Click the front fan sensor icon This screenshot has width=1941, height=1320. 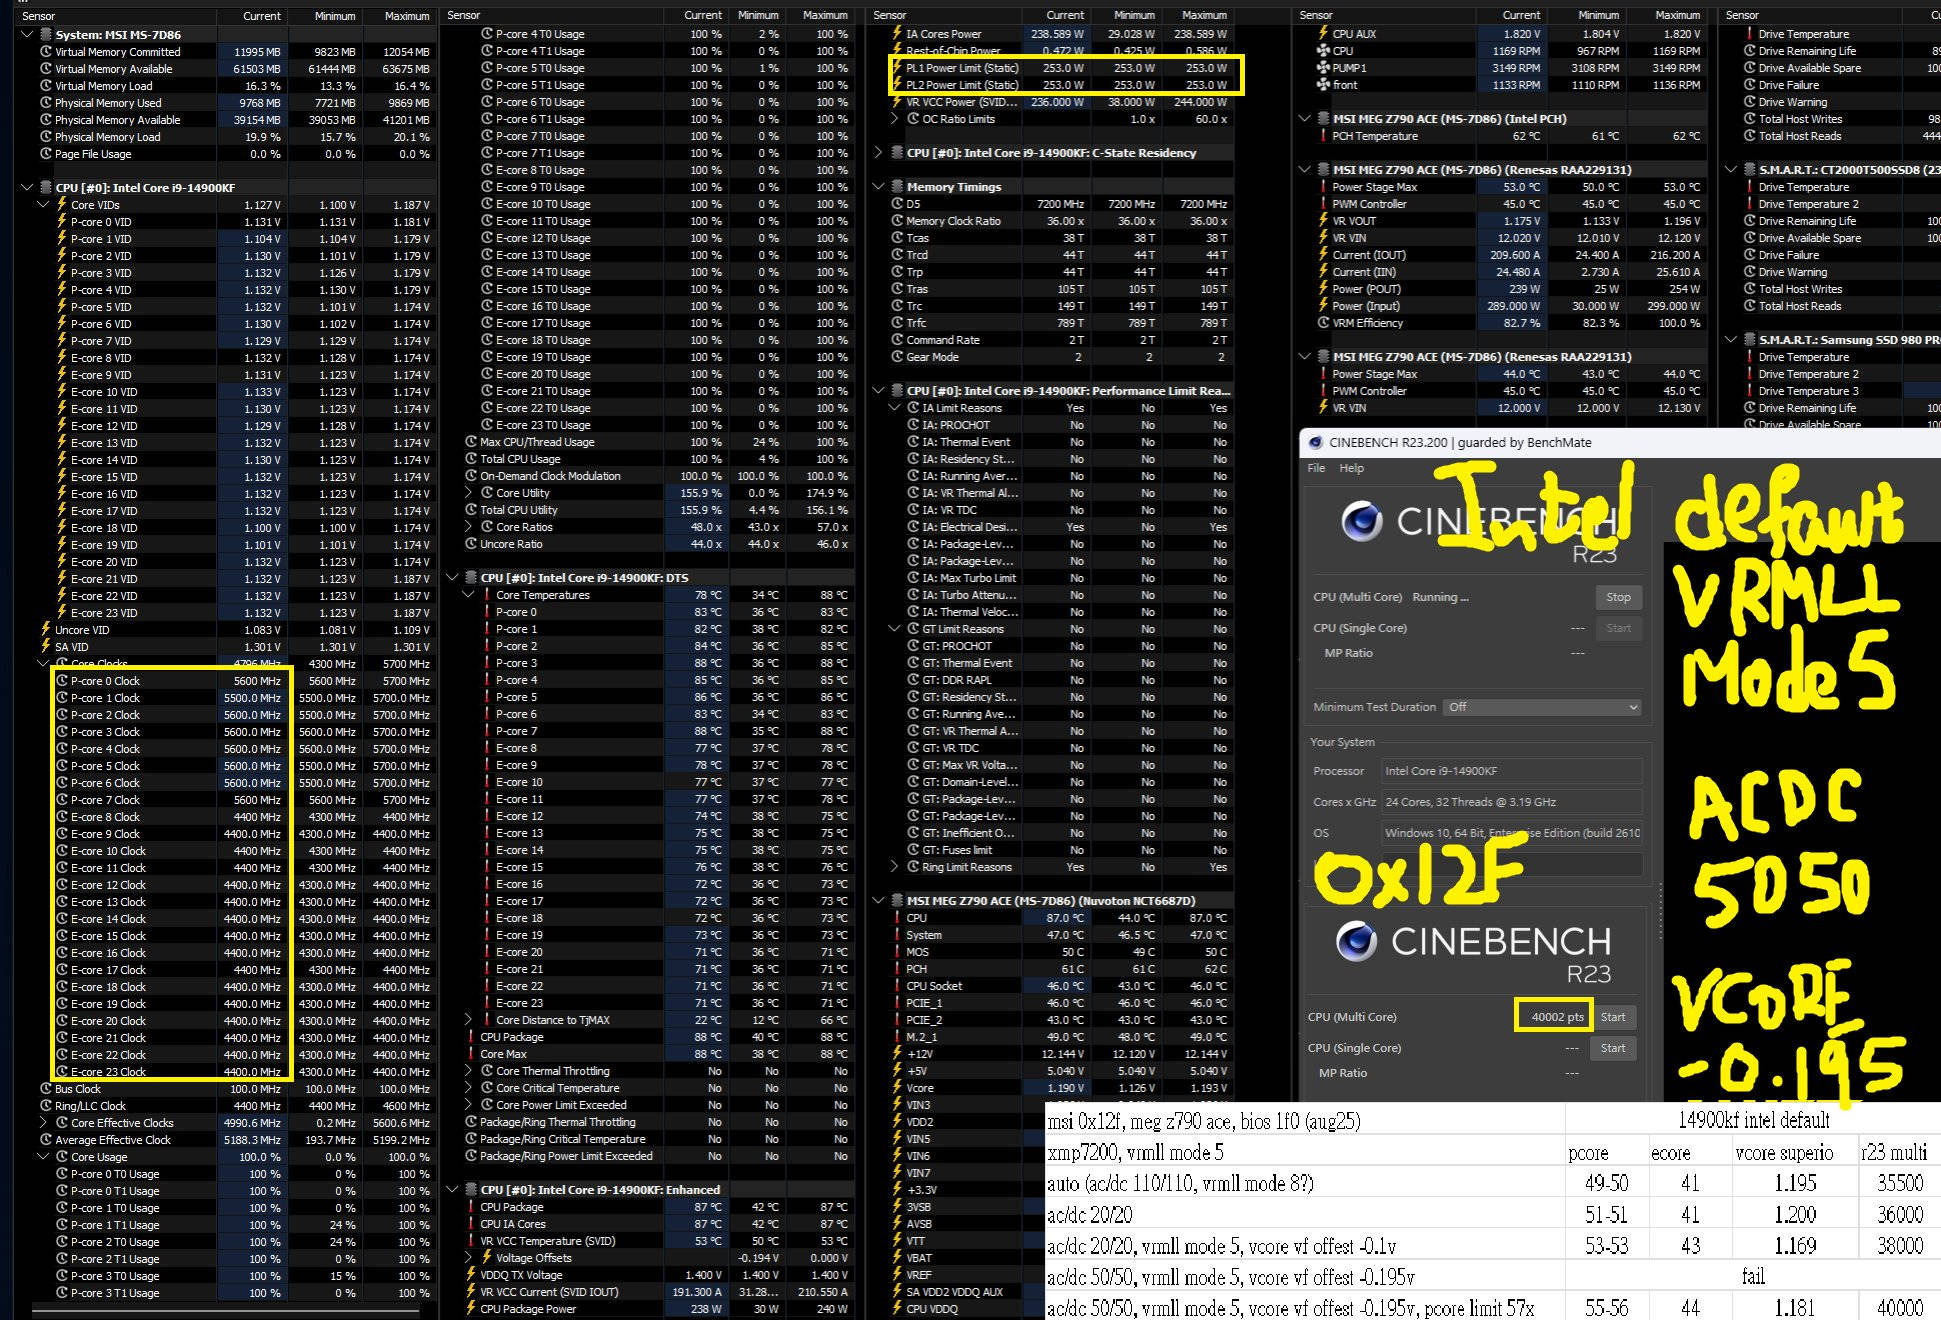pyautogui.click(x=1323, y=85)
